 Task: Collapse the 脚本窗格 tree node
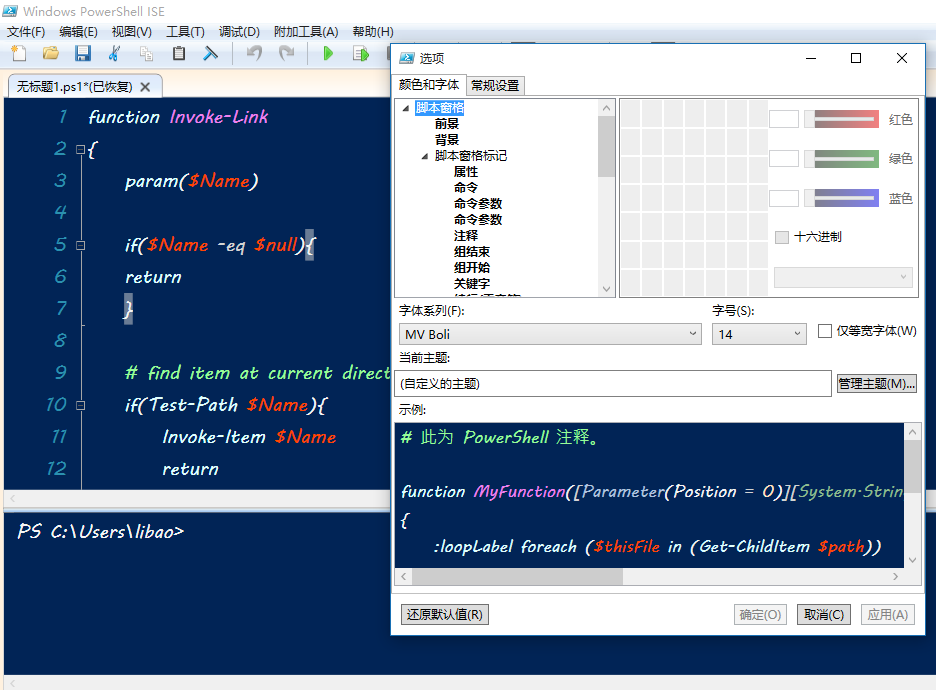(406, 108)
